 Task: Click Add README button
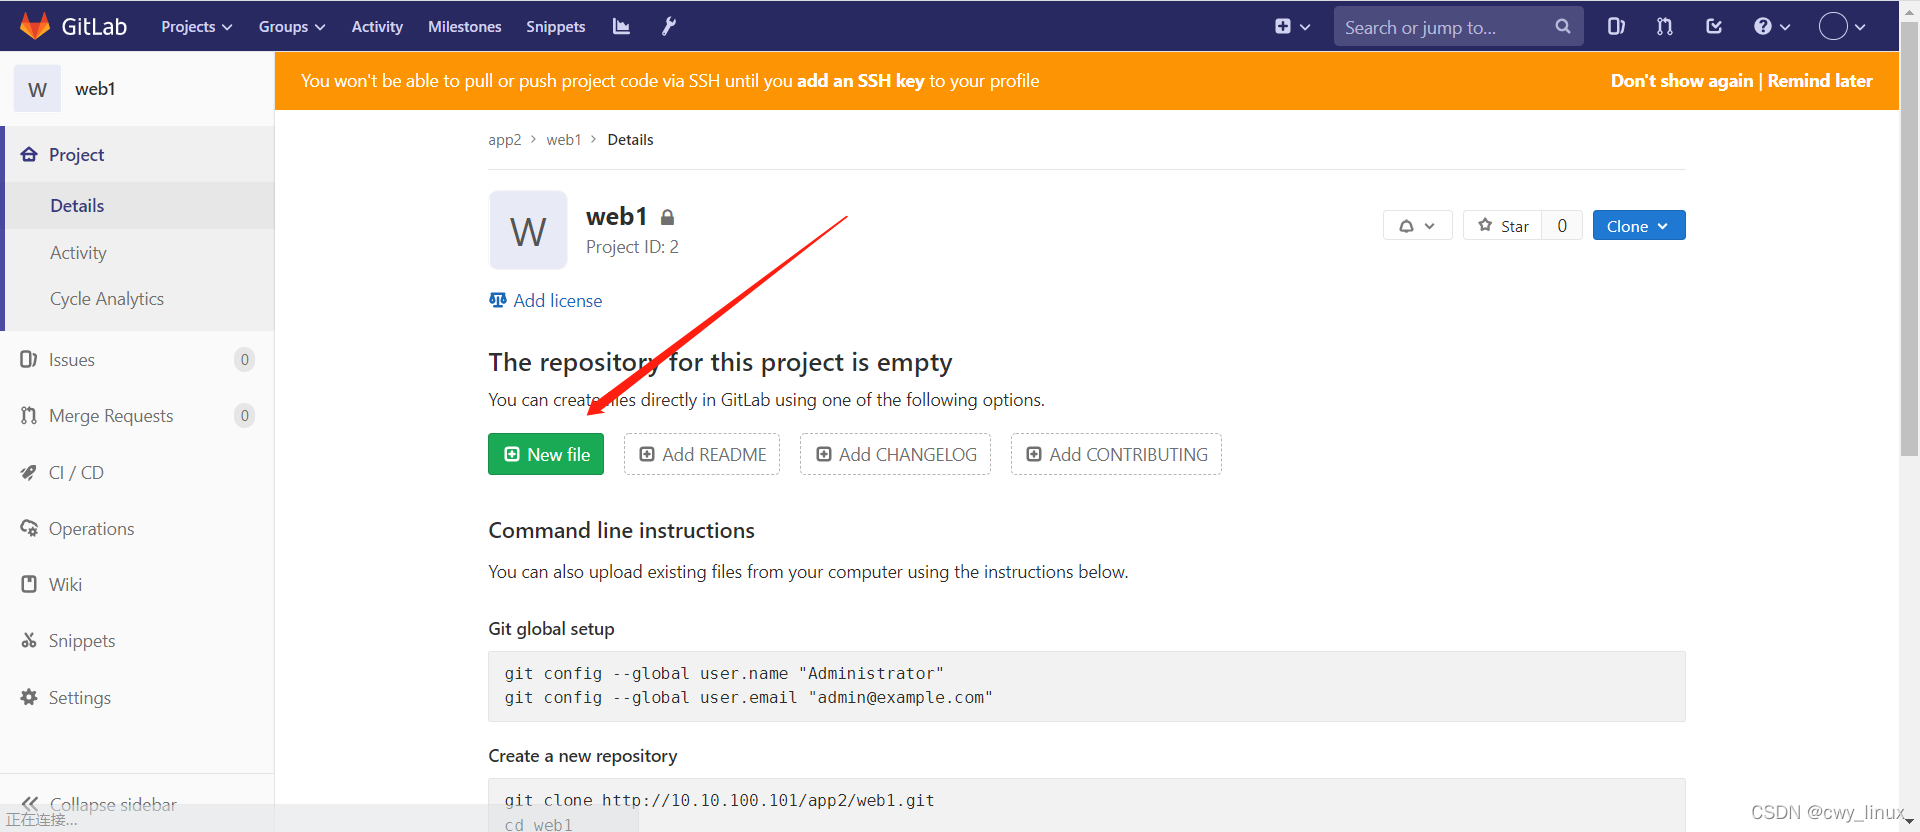pos(702,454)
